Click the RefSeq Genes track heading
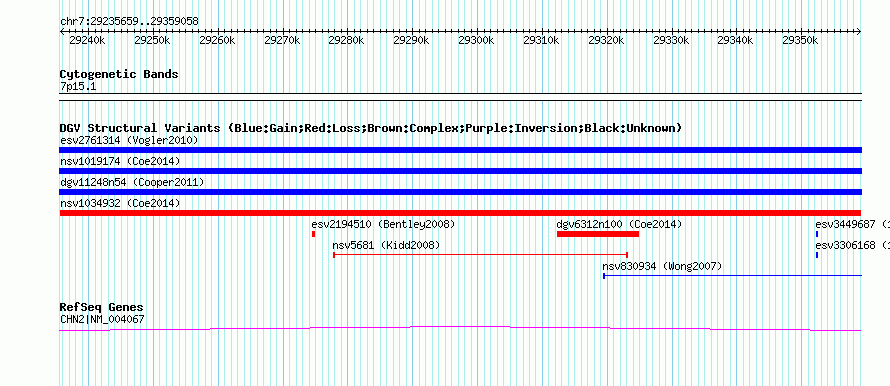 (102, 308)
